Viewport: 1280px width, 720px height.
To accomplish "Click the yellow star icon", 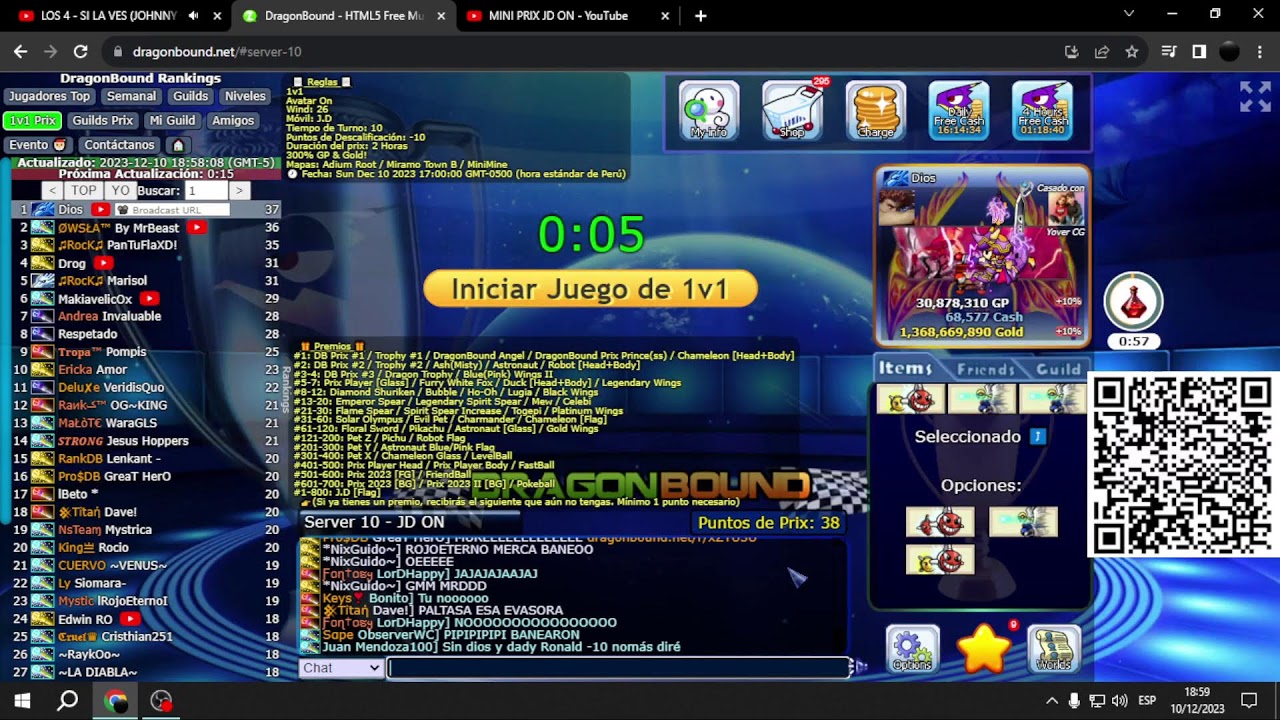I will pyautogui.click(x=984, y=649).
